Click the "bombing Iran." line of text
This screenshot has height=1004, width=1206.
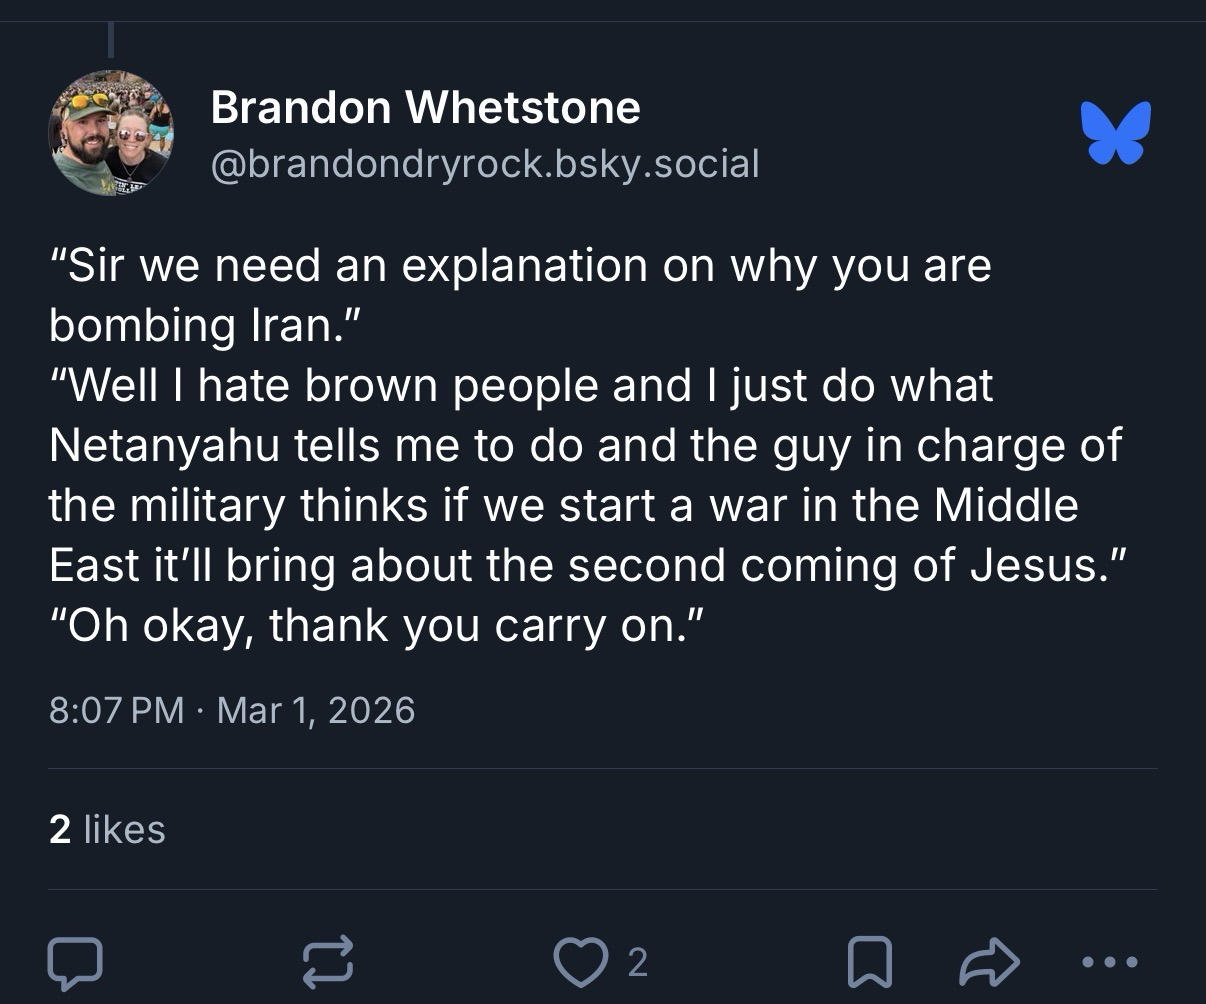point(204,326)
